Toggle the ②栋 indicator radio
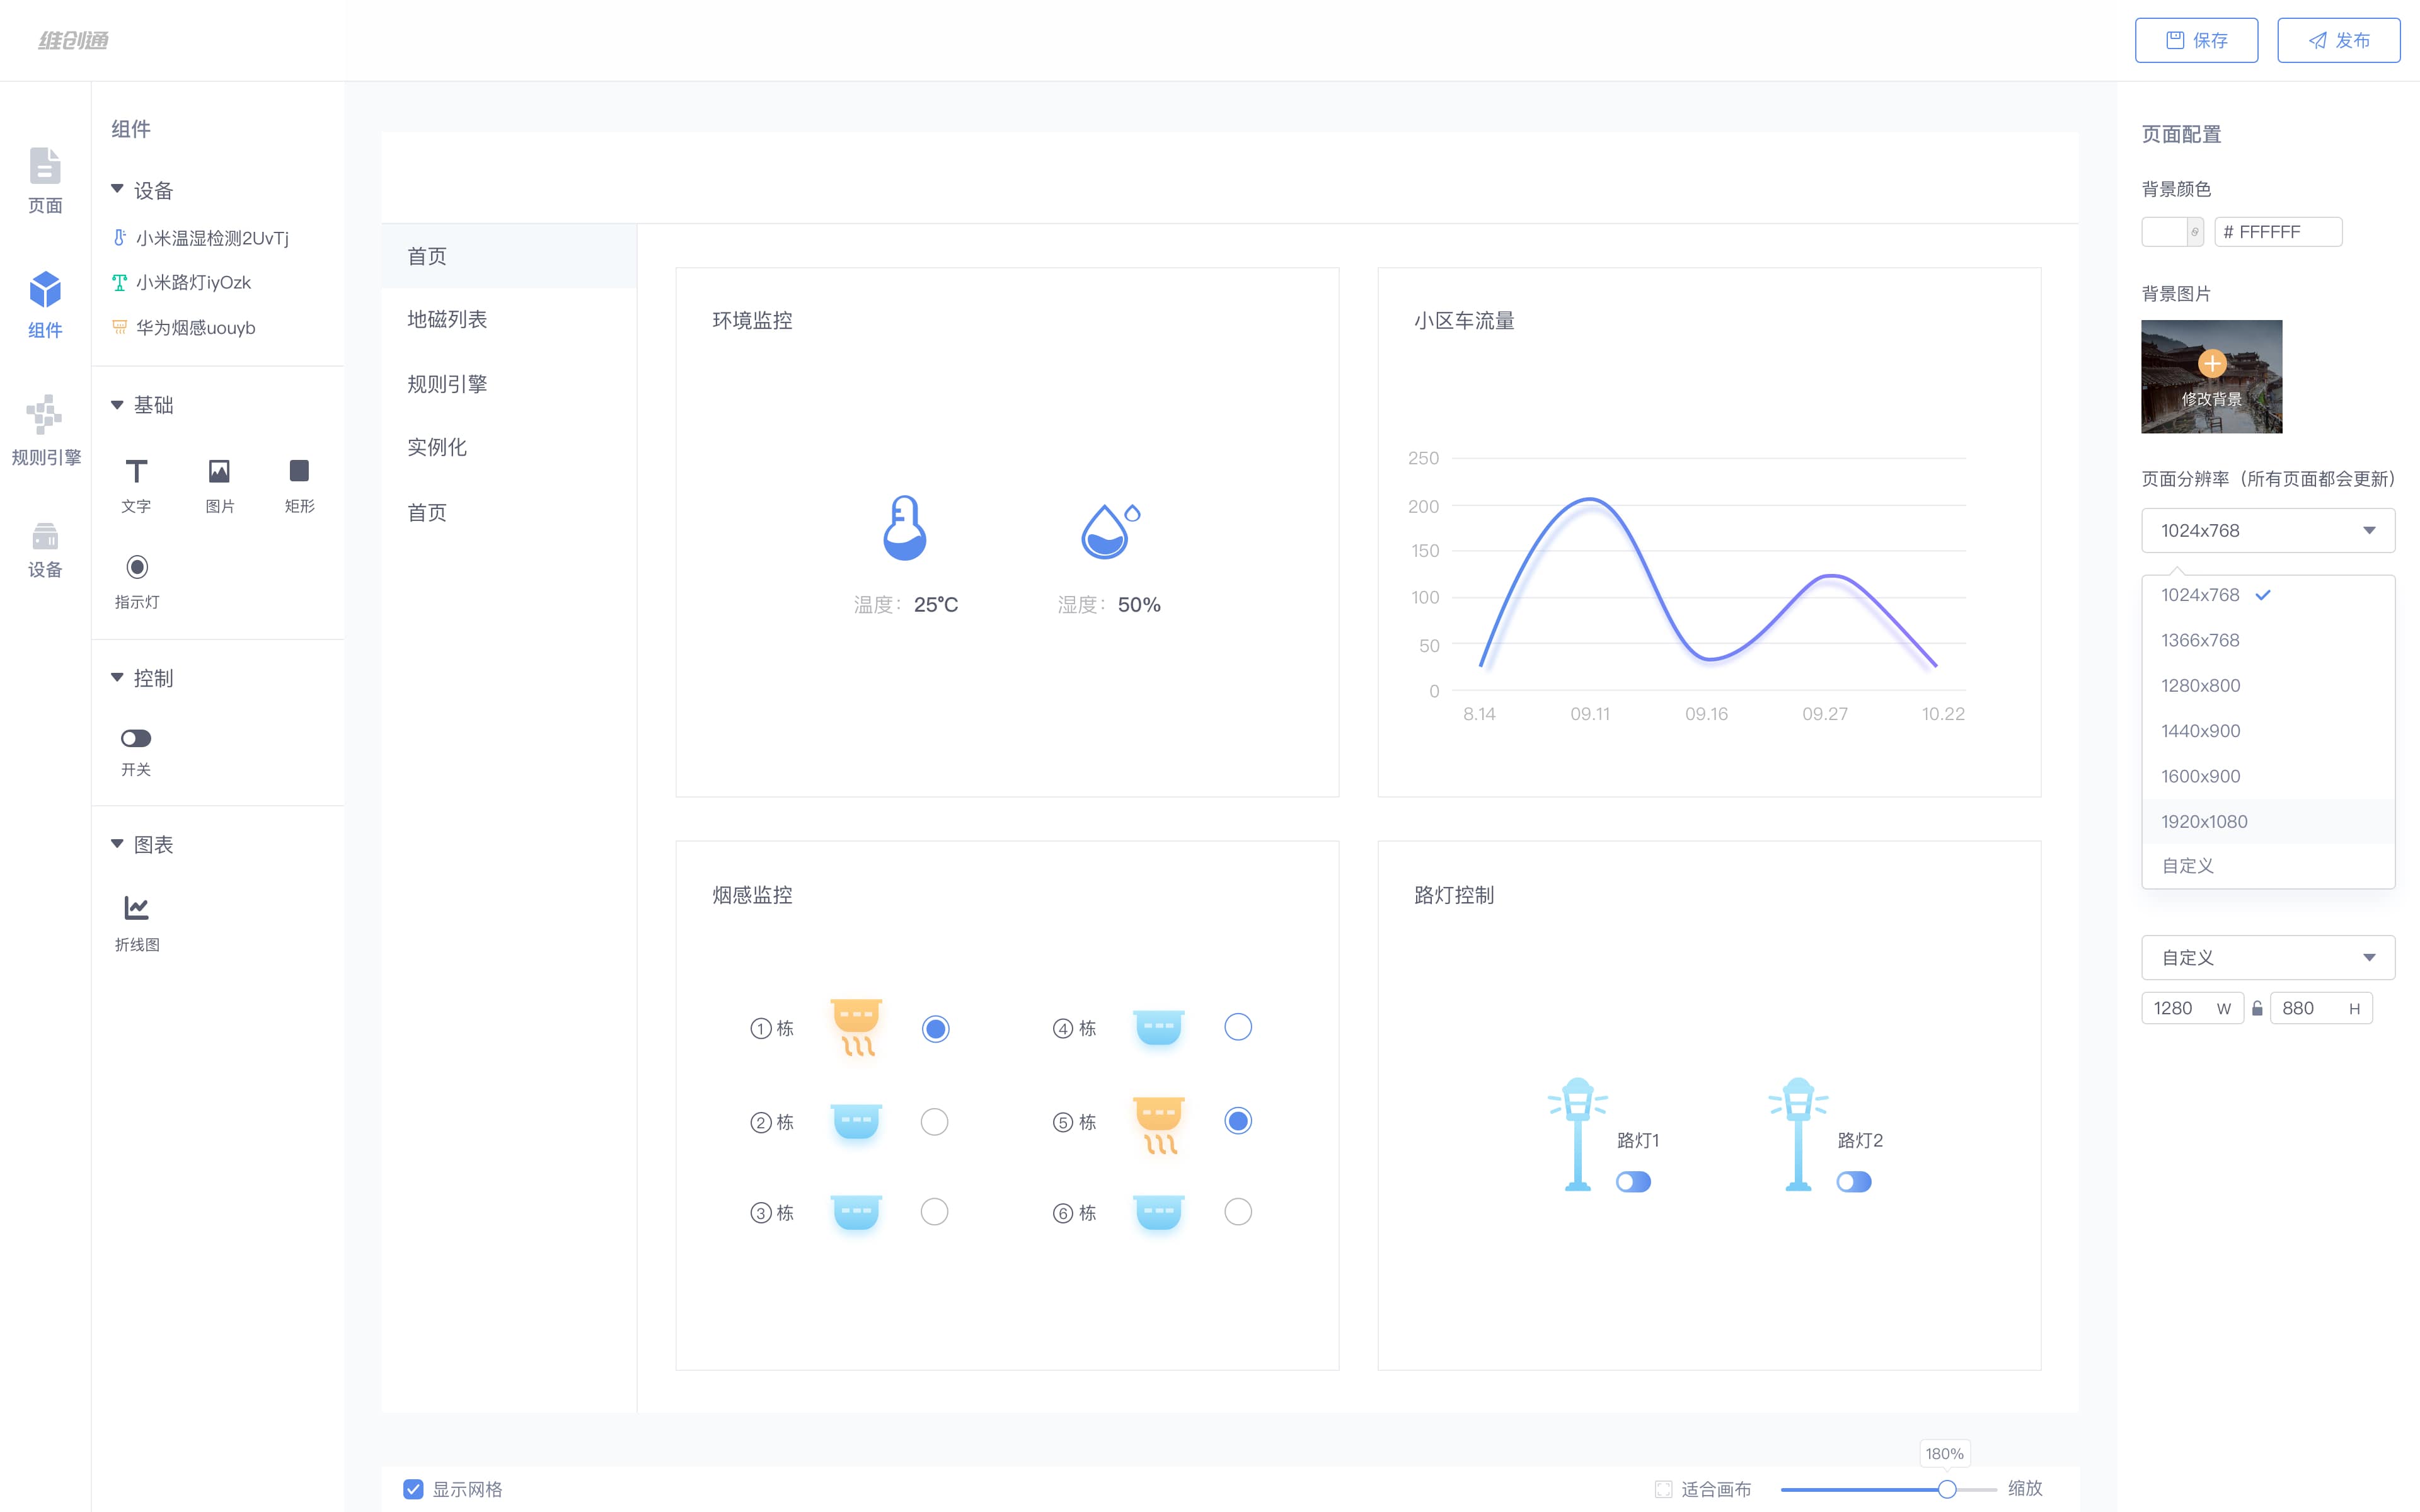Screen dimensions: 2420x1512 [935, 1122]
